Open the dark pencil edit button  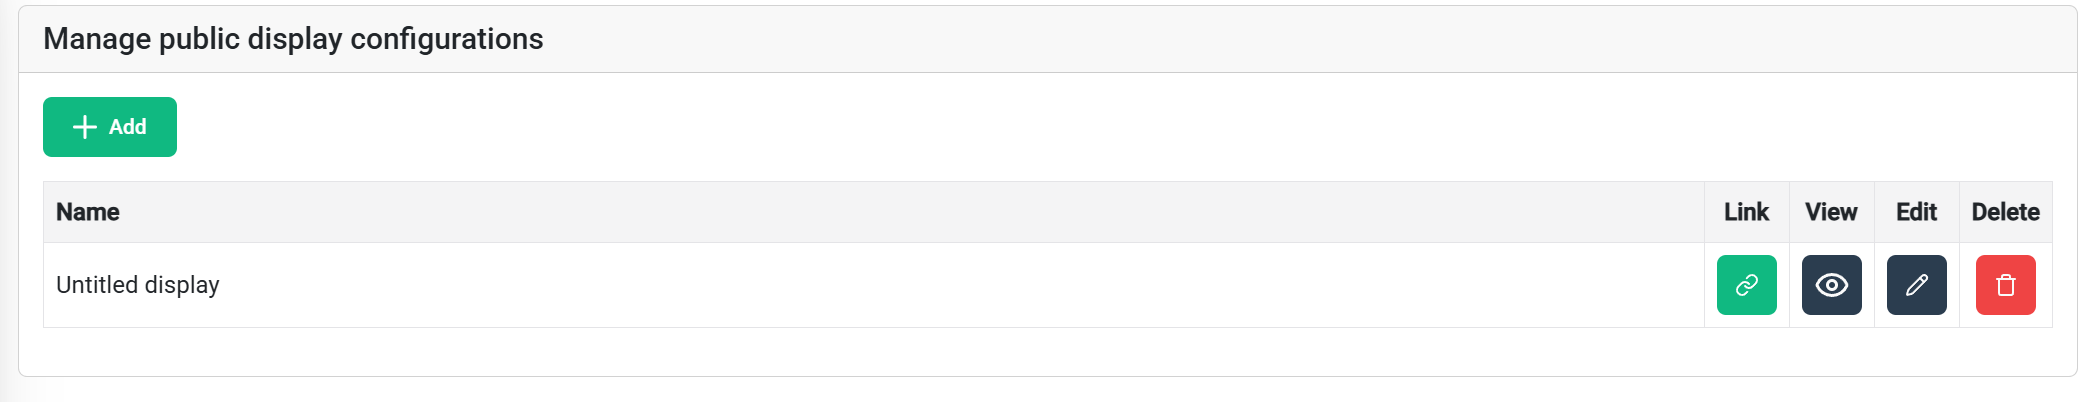click(x=1916, y=285)
